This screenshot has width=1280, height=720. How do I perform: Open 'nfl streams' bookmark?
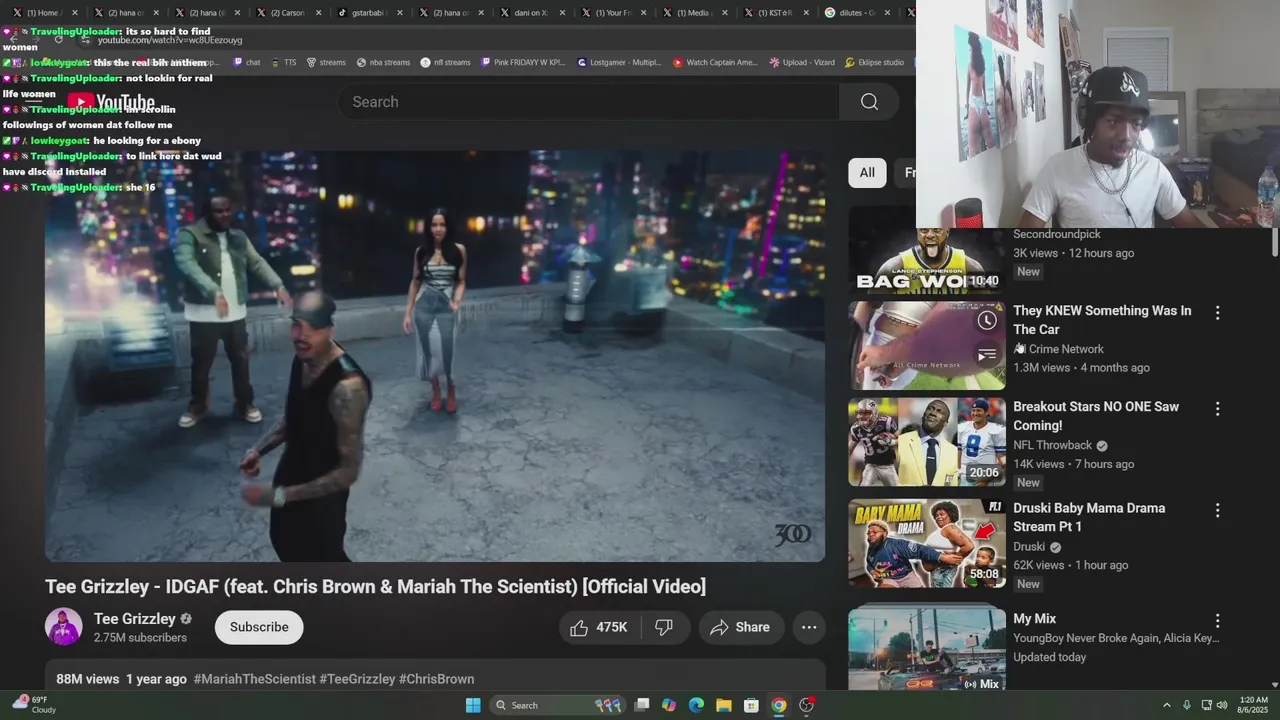click(x=445, y=62)
